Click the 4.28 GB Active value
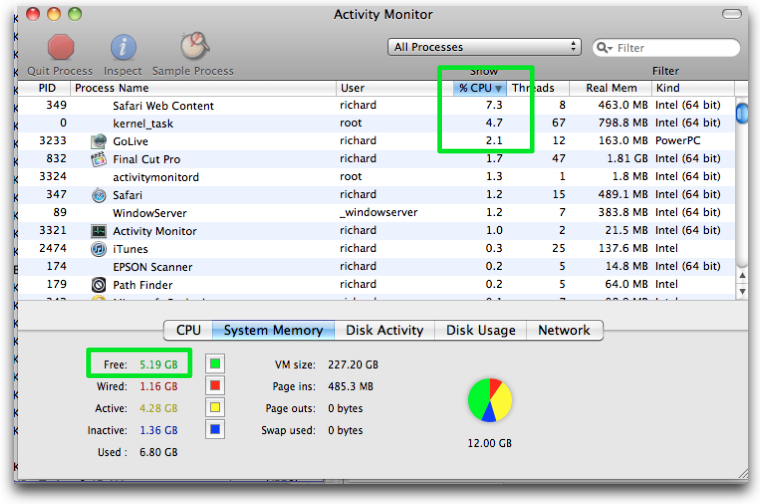The image size is (760, 504). [x=158, y=408]
